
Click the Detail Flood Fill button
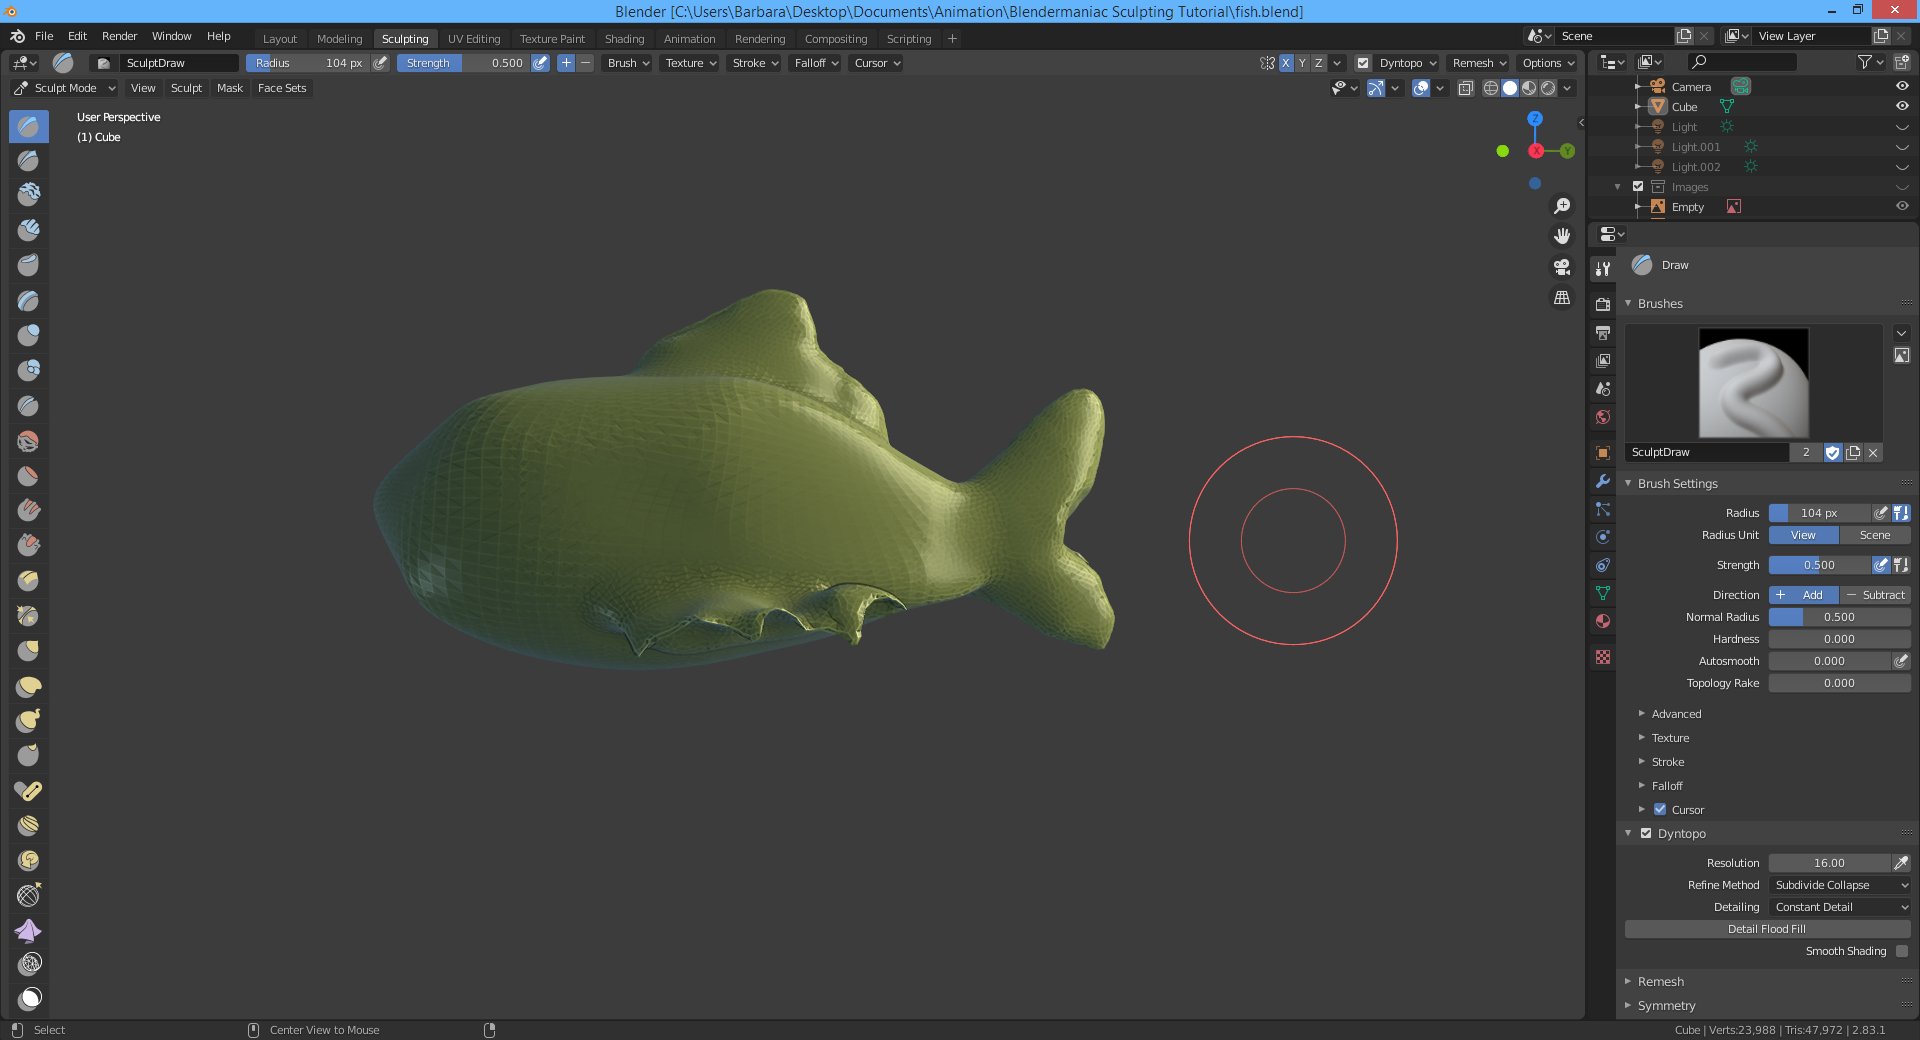pos(1766,929)
